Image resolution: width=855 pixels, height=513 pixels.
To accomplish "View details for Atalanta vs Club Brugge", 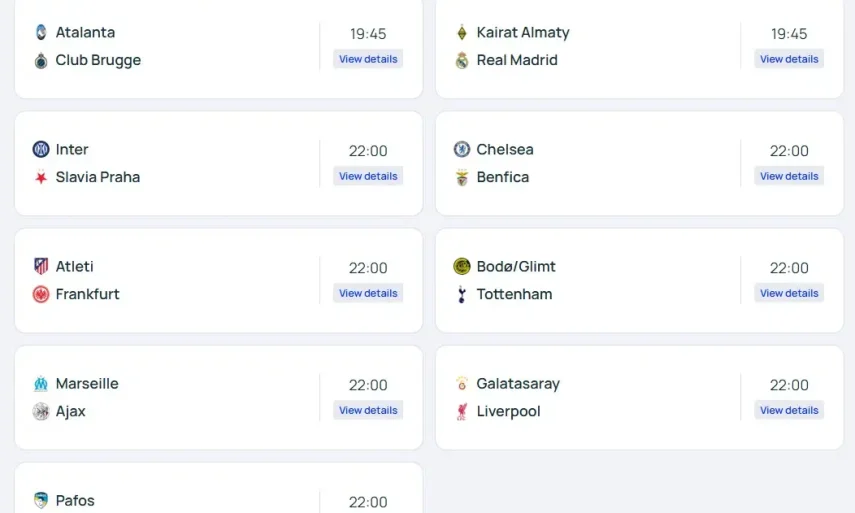I will click(x=368, y=59).
